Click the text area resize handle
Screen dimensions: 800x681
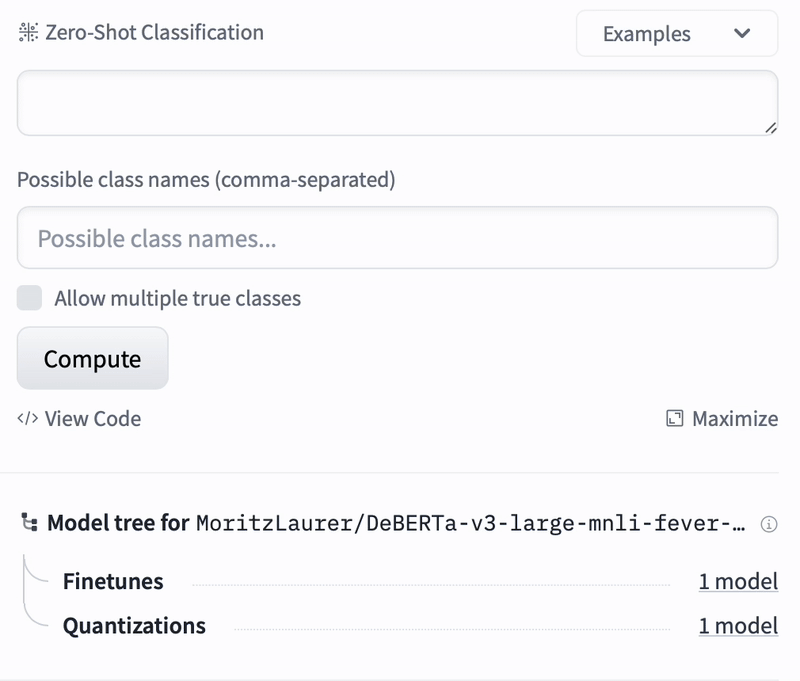point(770,128)
